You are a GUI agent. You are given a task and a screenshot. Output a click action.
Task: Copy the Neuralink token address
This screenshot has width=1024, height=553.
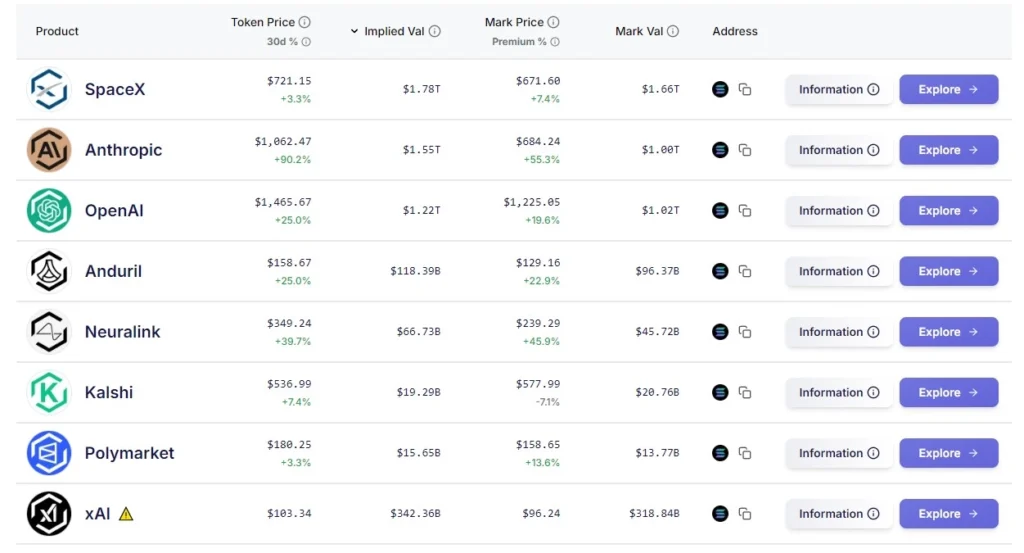[x=745, y=332]
